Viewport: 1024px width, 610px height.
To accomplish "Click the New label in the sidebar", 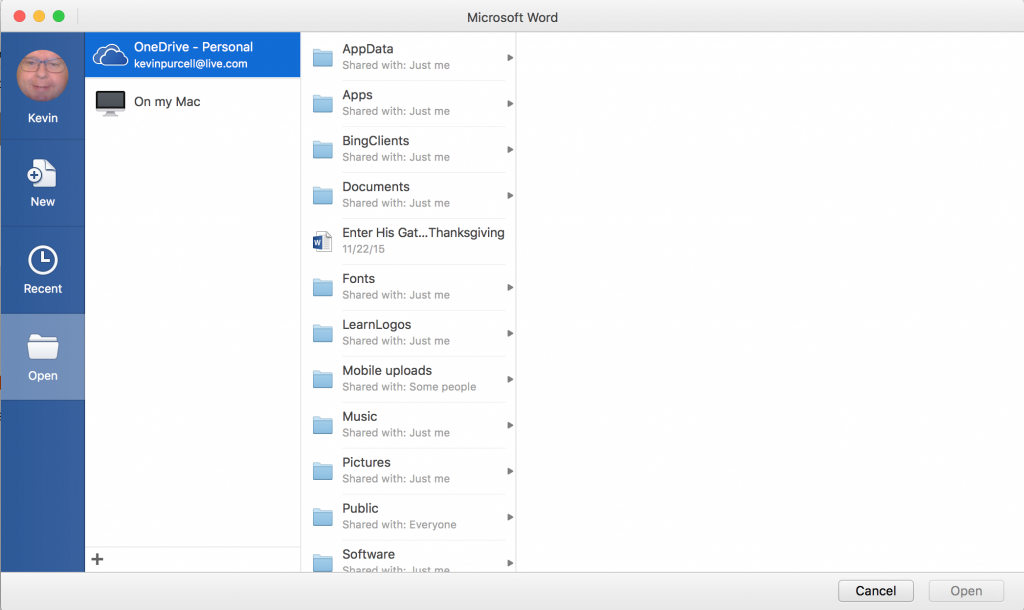I will [x=42, y=202].
